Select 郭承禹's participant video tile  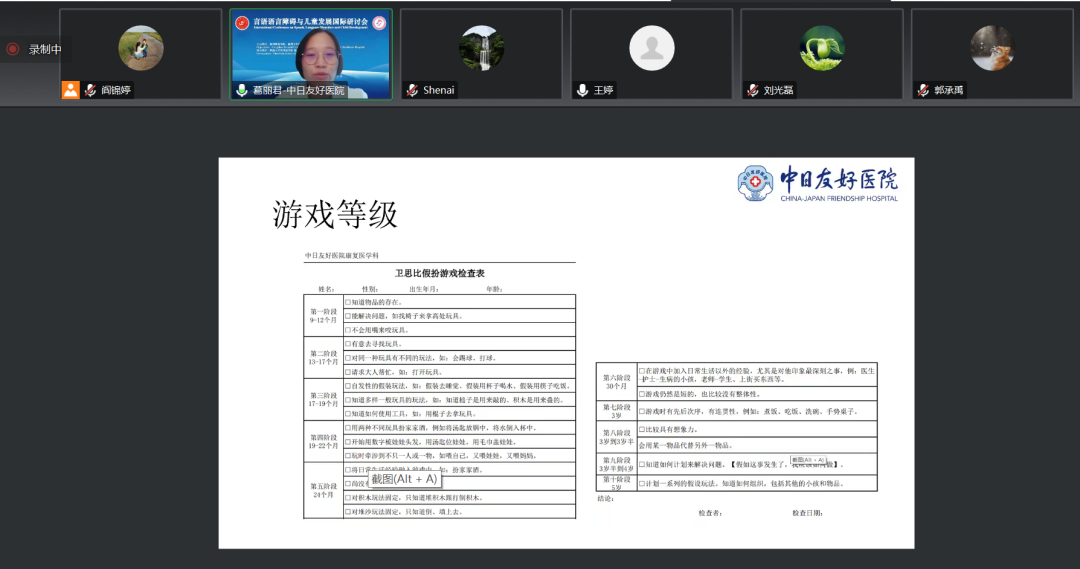(x=992, y=48)
